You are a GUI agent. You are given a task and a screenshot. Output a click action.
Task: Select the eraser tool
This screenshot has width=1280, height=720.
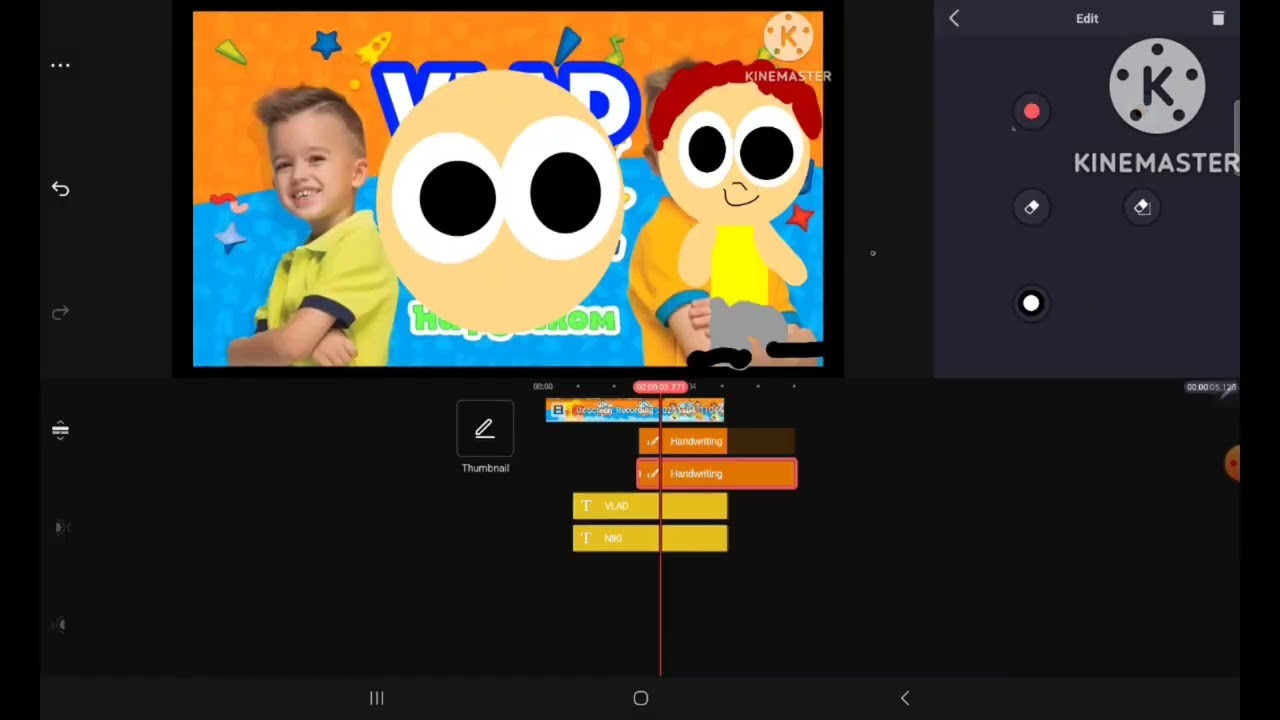click(1031, 207)
